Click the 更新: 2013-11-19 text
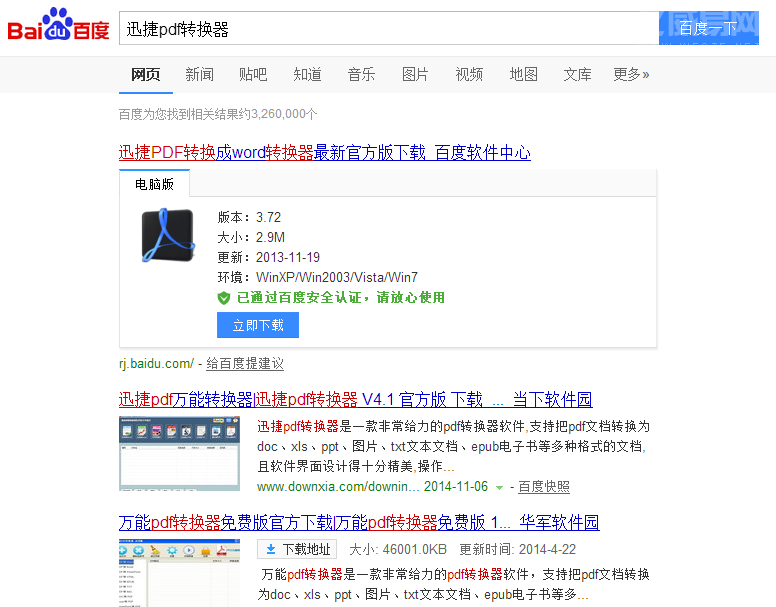The image size is (776, 607). coord(268,257)
